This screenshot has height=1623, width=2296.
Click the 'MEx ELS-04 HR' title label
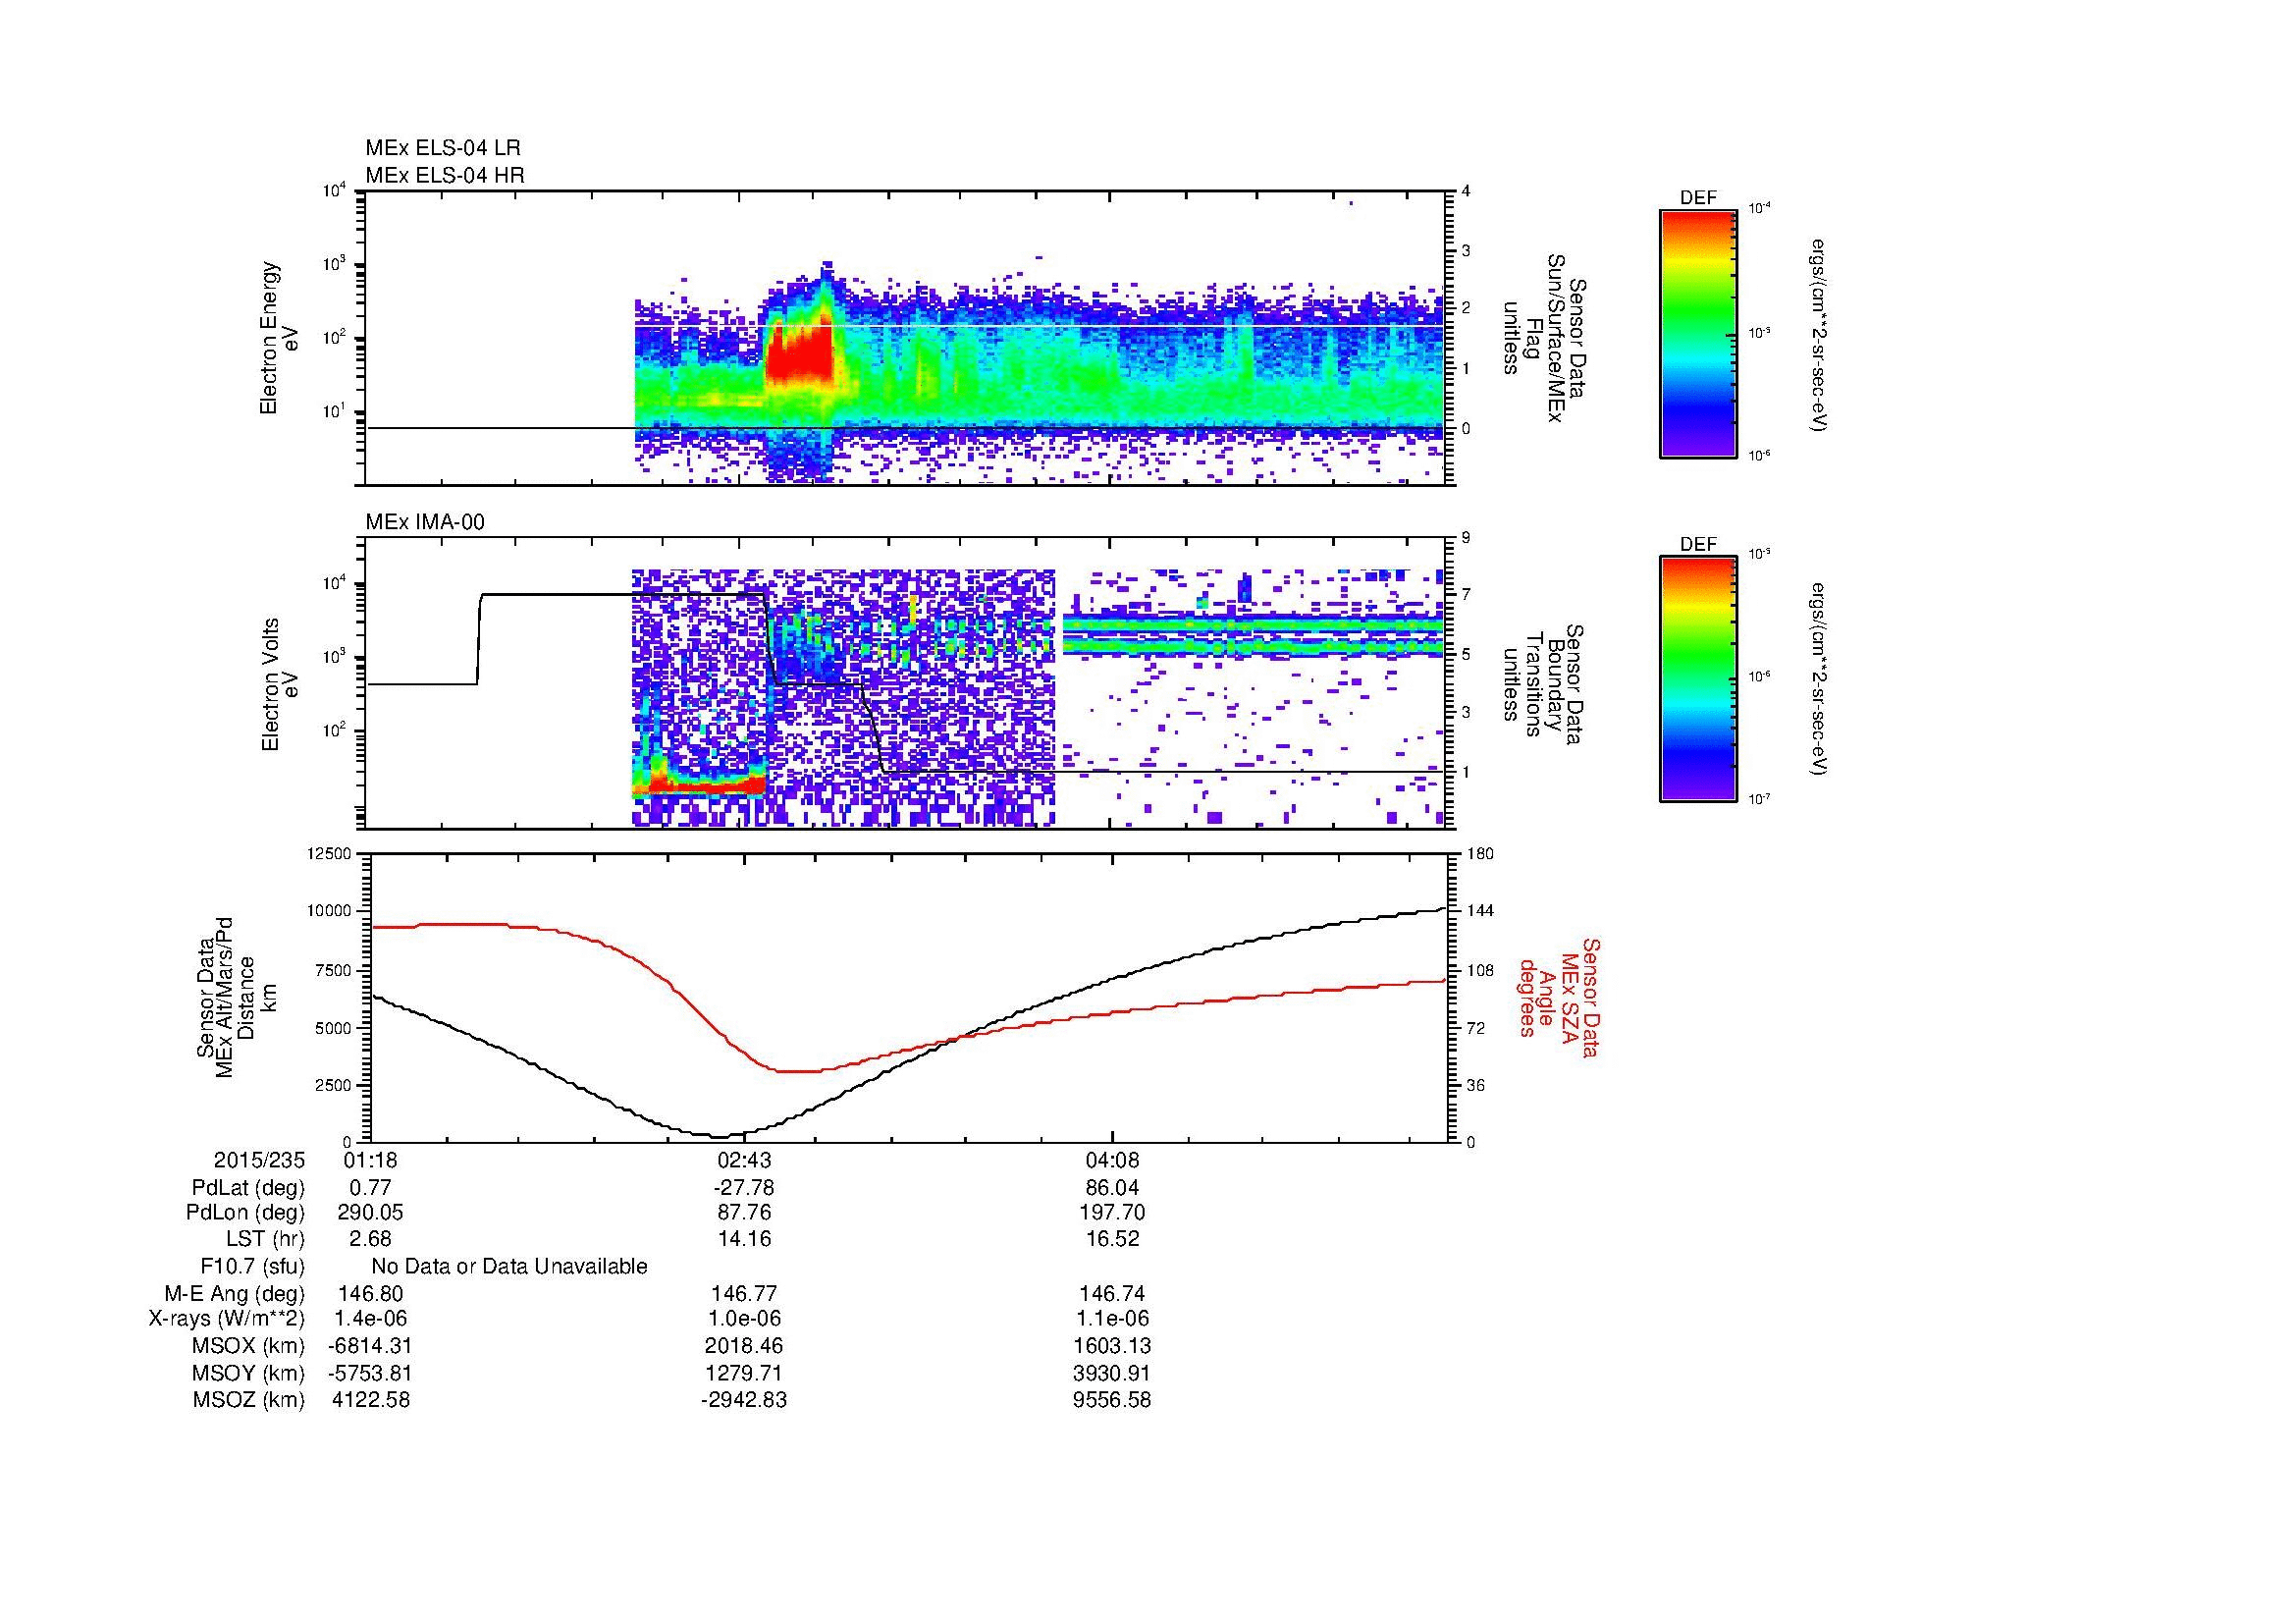pos(445,176)
